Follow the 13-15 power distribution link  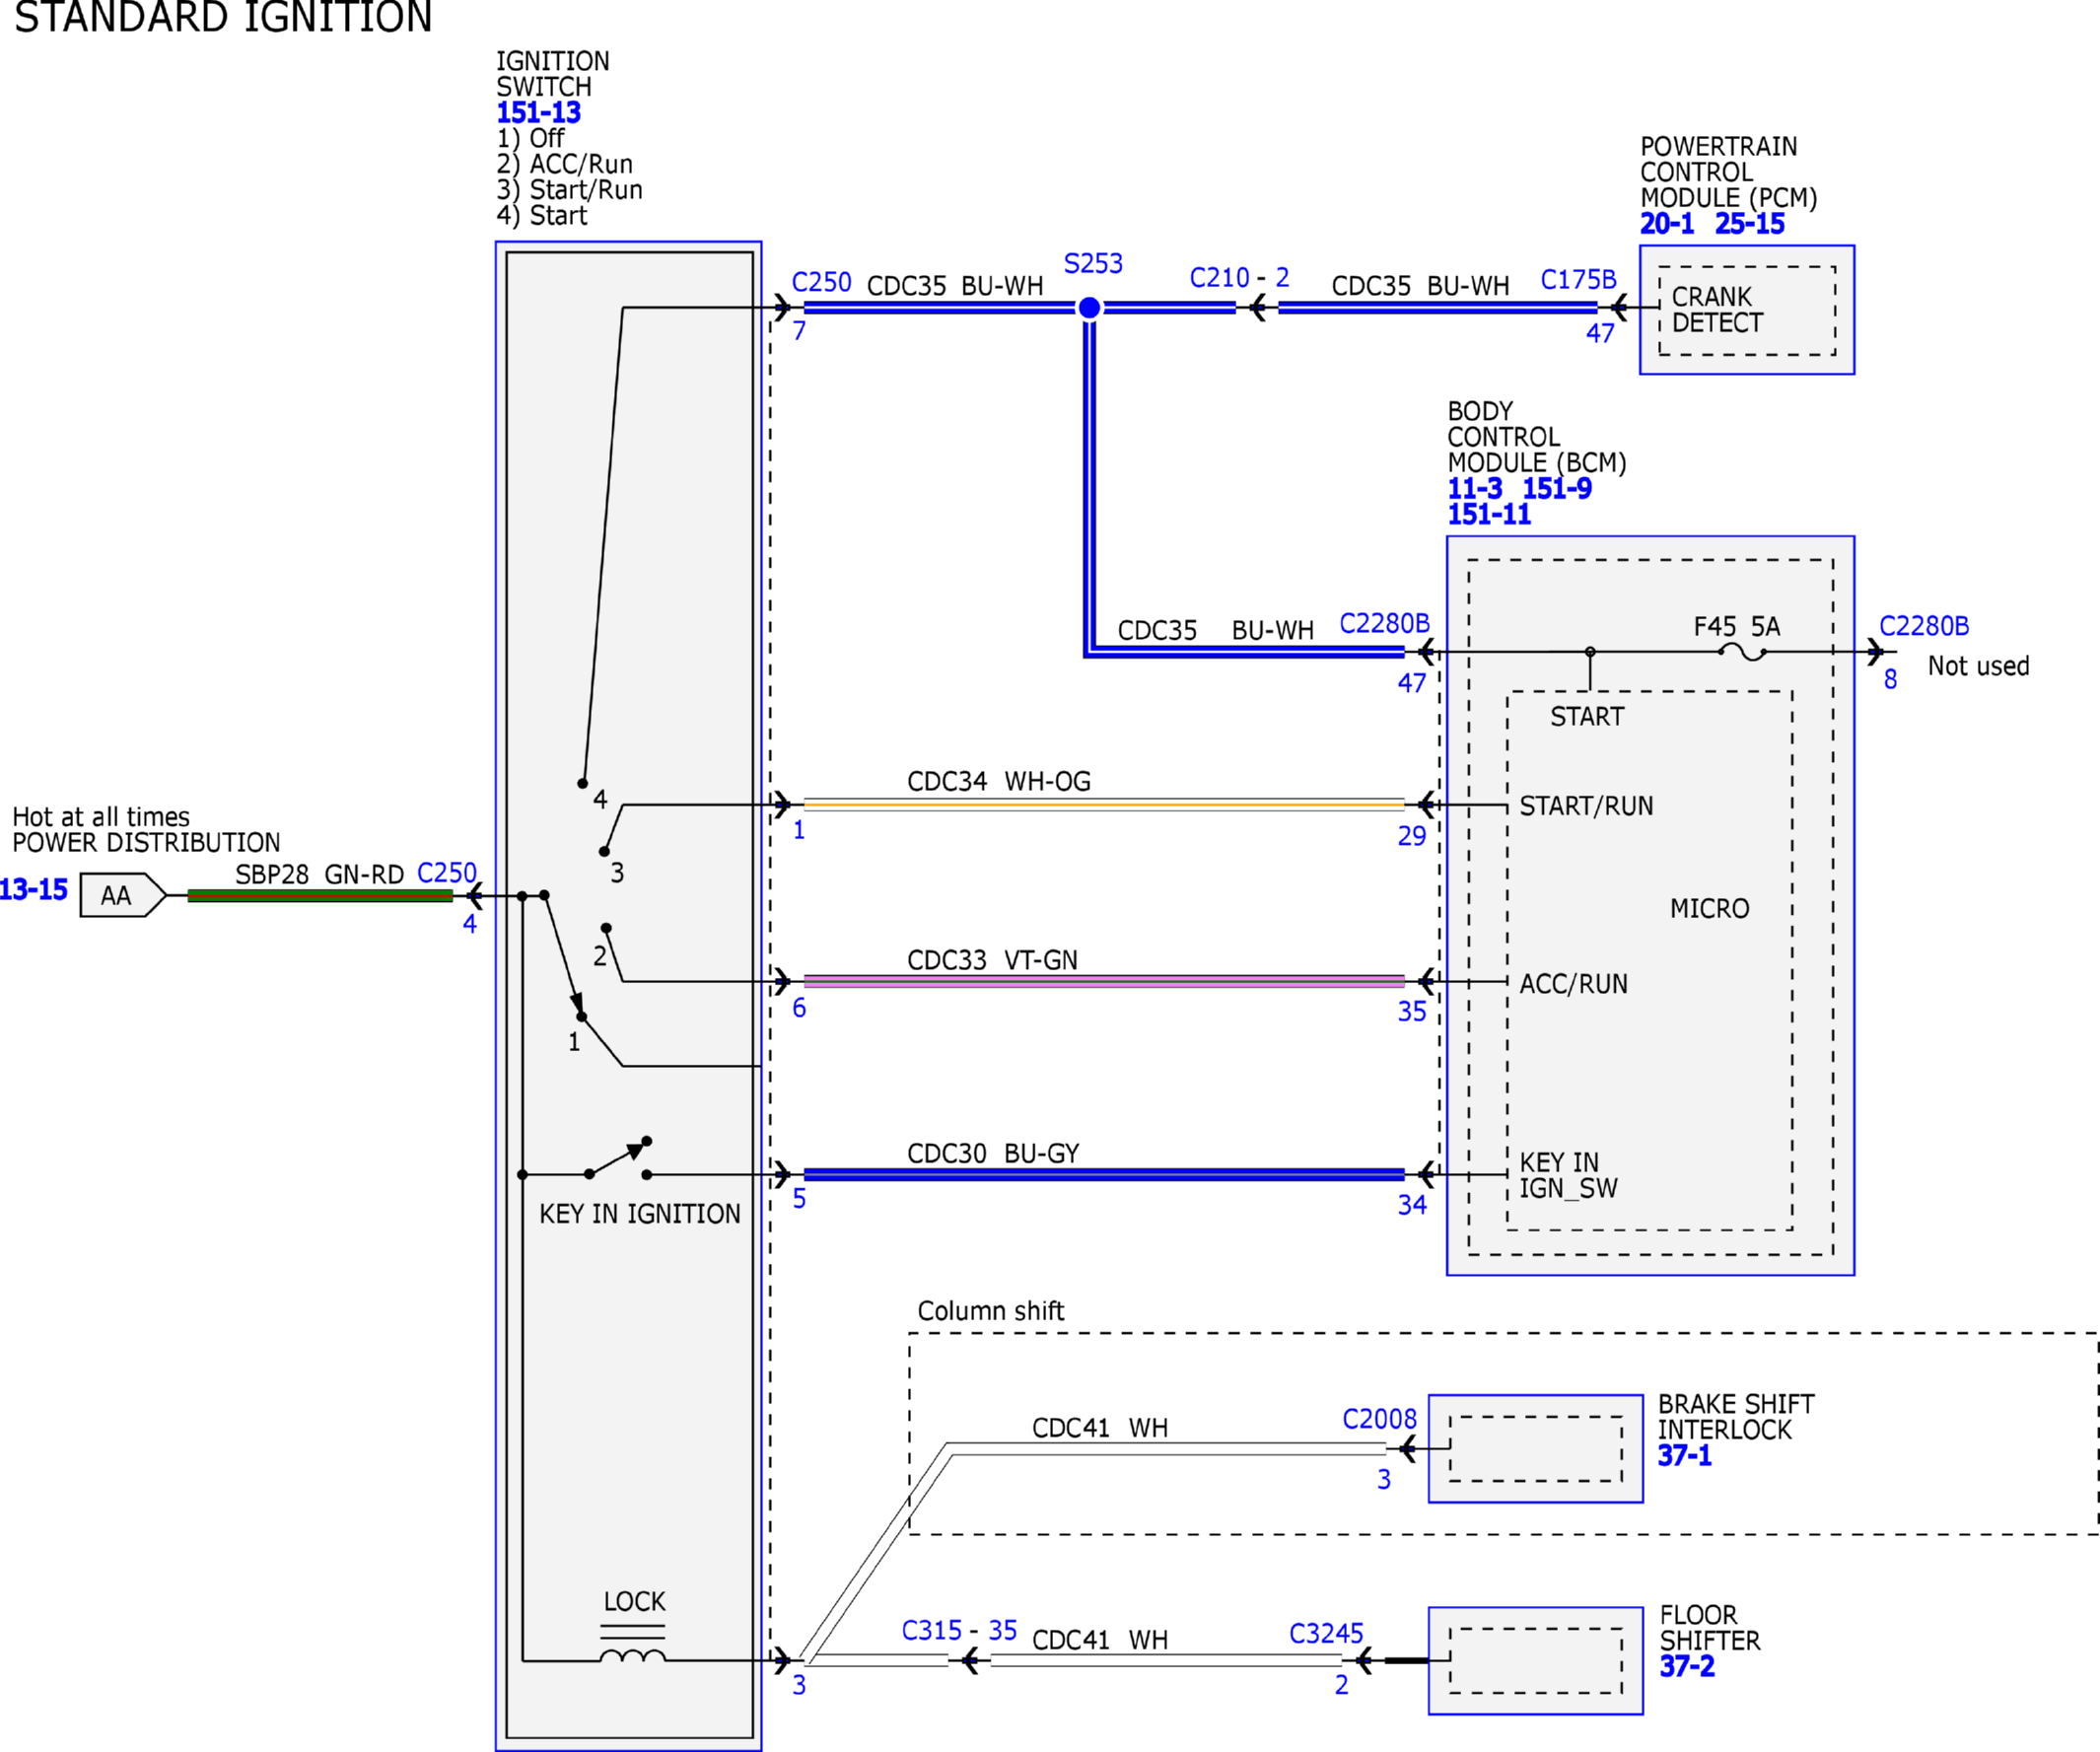(x=33, y=889)
